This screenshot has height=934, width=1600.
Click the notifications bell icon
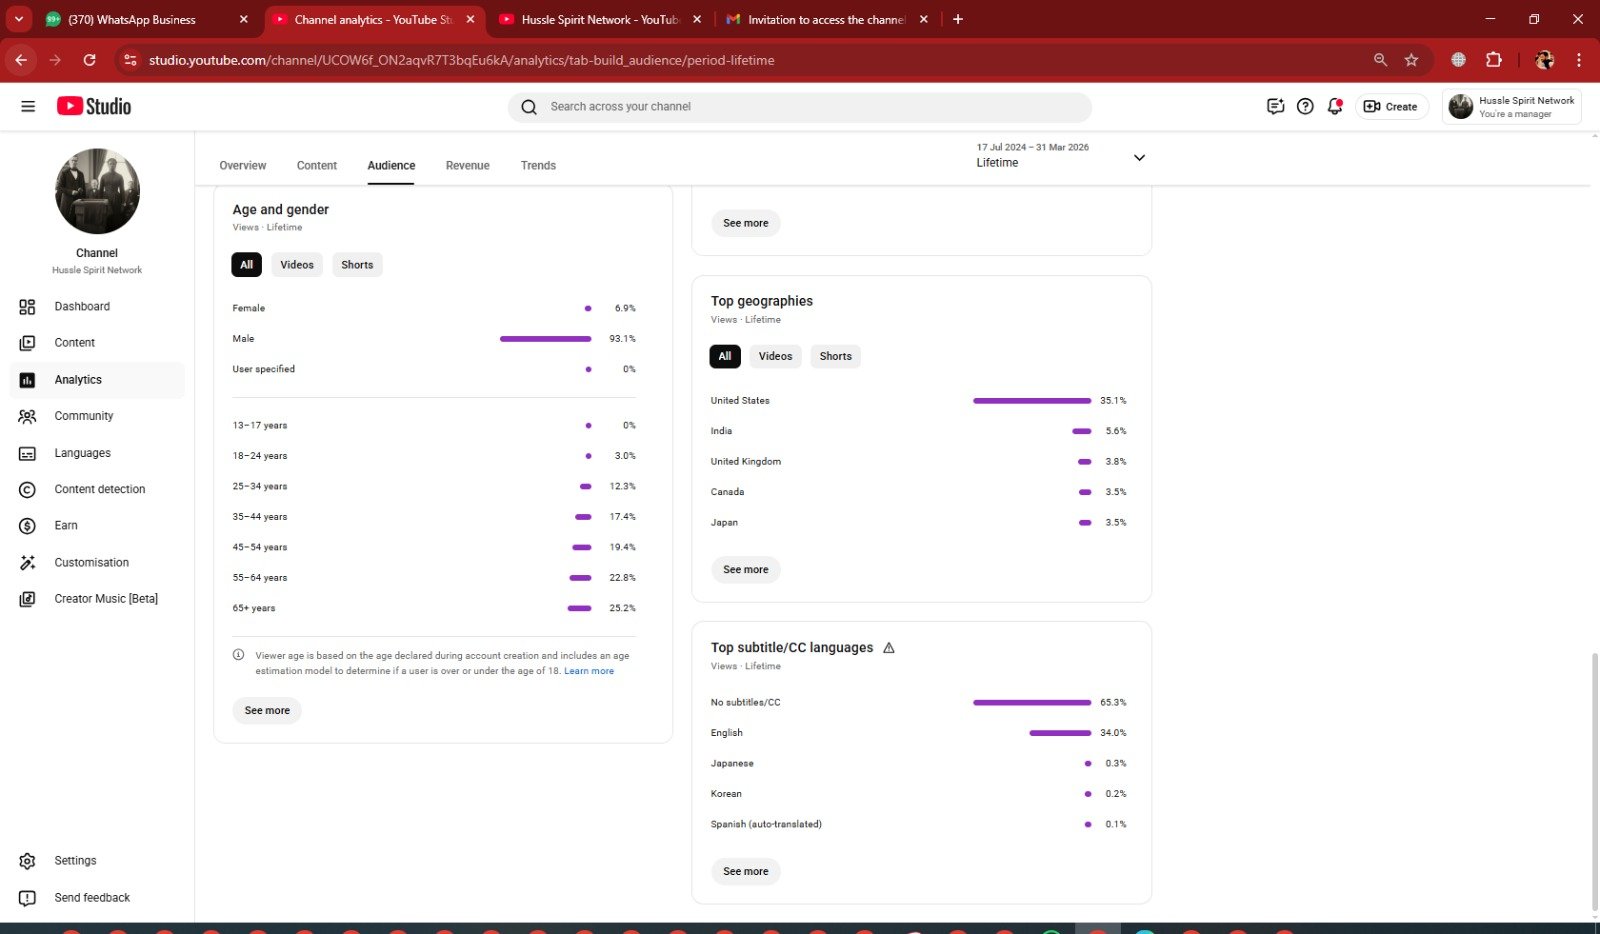1334,106
